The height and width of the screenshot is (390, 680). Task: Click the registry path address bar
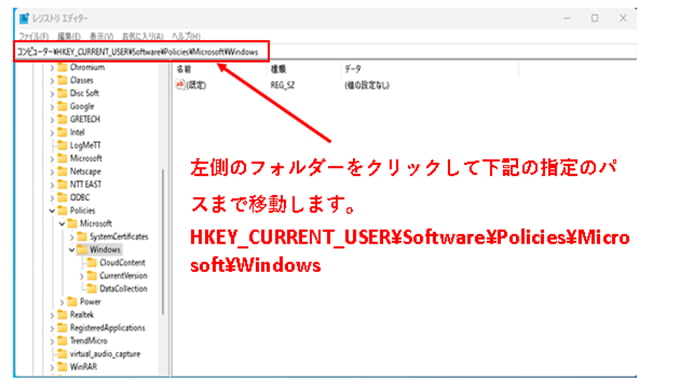pos(141,52)
